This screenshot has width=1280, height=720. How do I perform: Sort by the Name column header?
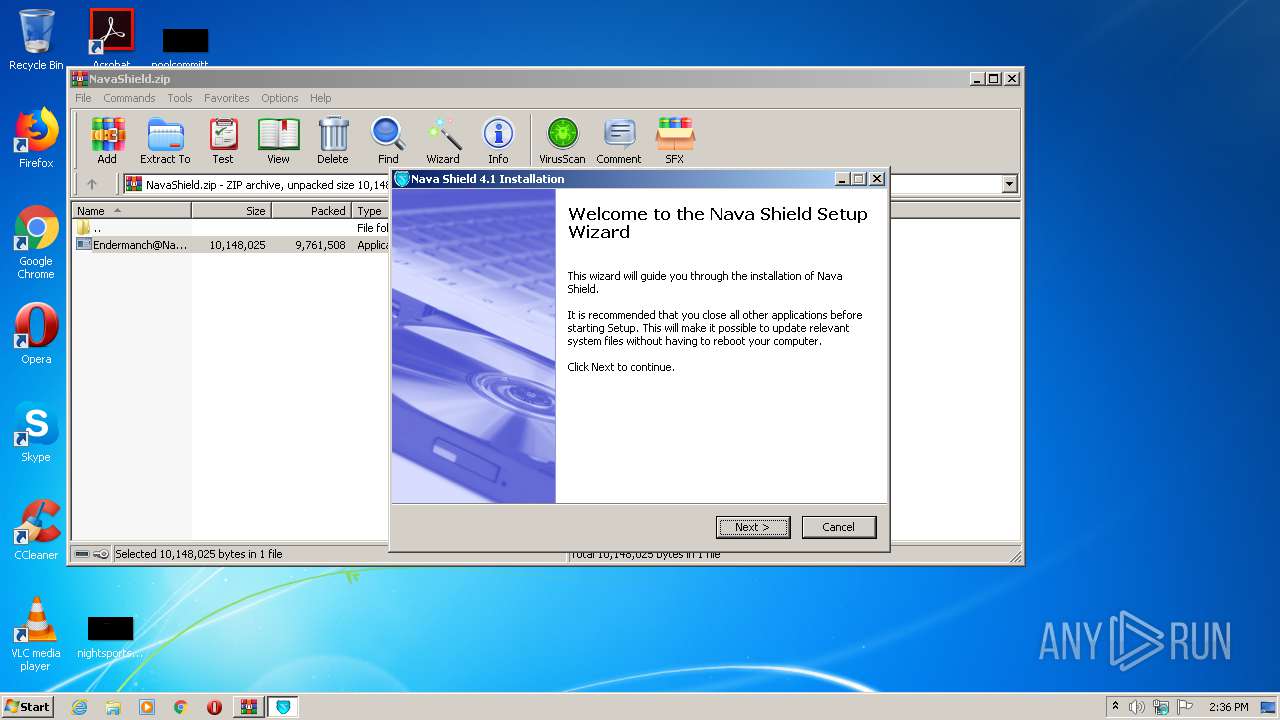[x=131, y=211]
